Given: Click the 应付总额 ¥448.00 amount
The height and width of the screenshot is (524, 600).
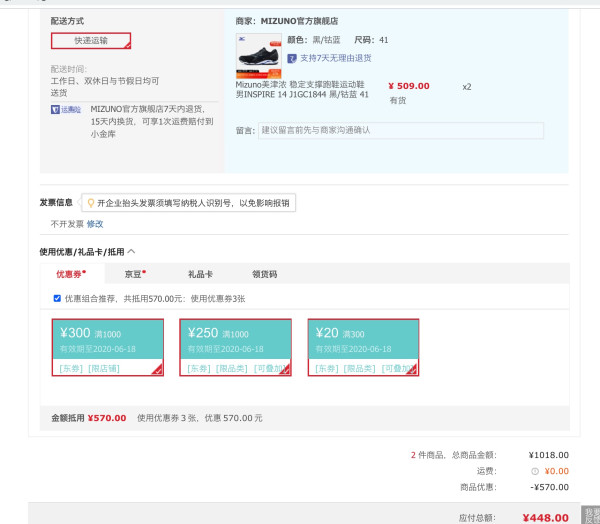Looking at the screenshot, I should point(546,518).
